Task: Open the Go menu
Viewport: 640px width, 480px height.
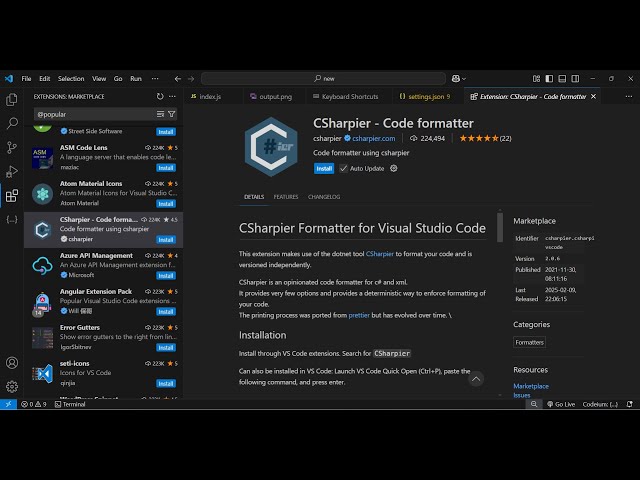Action: point(118,78)
